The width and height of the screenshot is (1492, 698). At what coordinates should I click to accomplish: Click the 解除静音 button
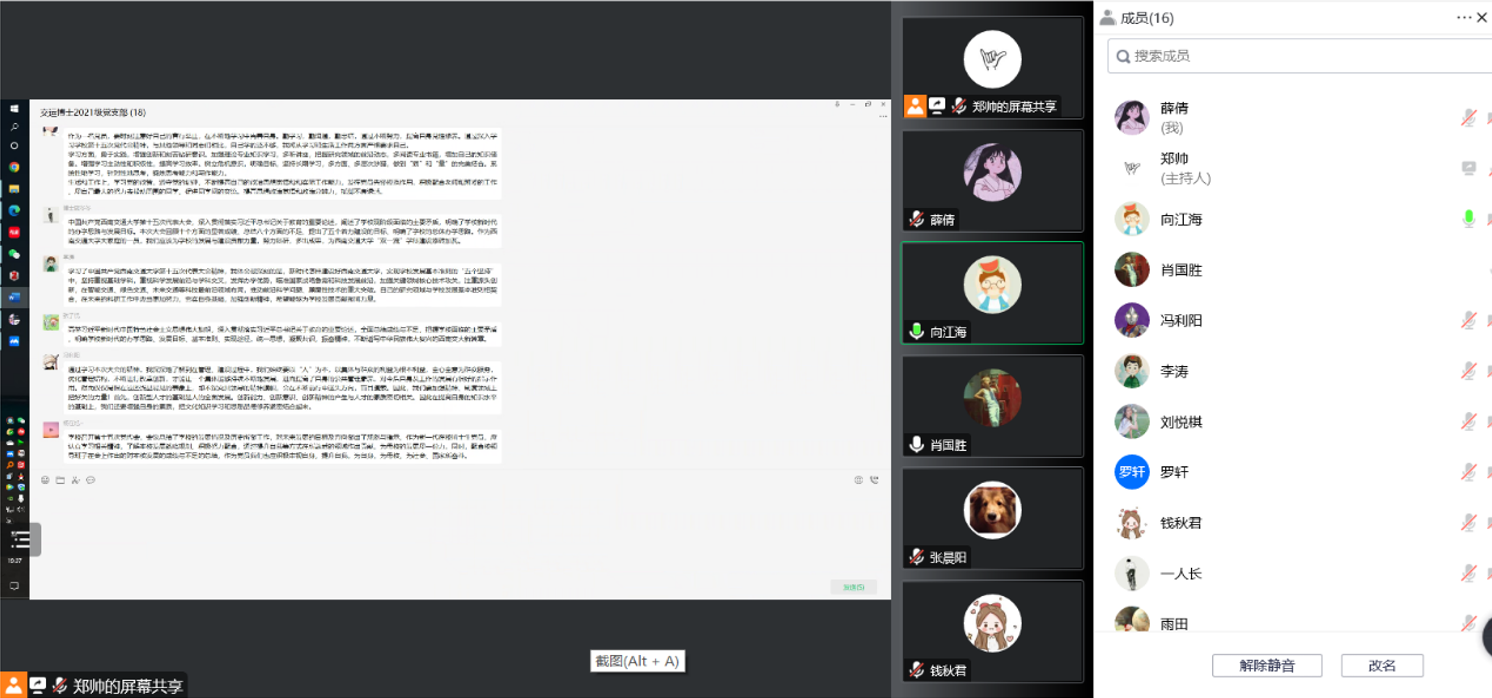(x=1267, y=665)
